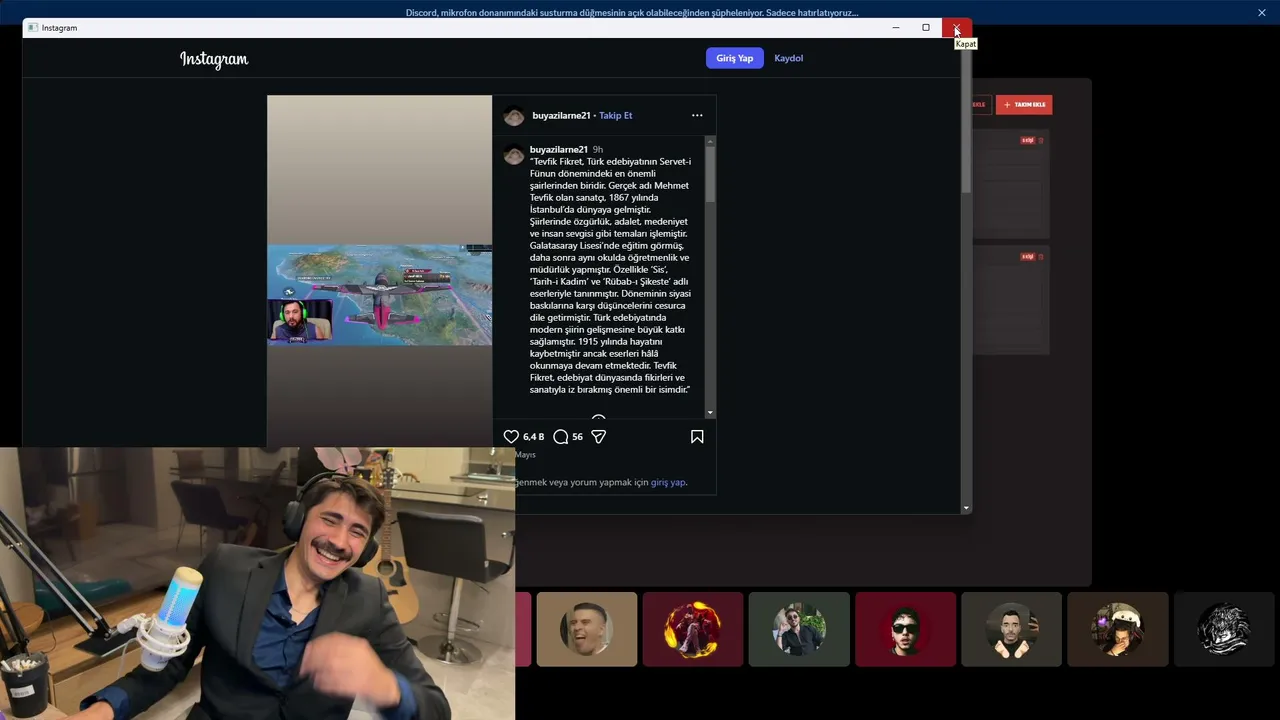Click the caption scrollbar down arrow
Screen dimensions: 1280x720
click(710, 413)
